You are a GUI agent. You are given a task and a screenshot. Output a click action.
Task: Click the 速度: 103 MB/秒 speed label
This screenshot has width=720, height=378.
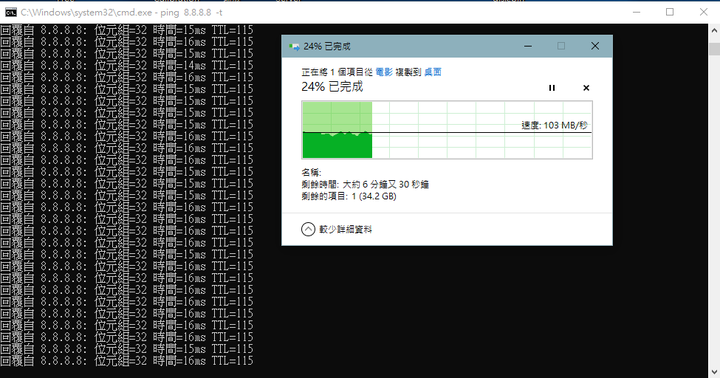[x=555, y=125]
